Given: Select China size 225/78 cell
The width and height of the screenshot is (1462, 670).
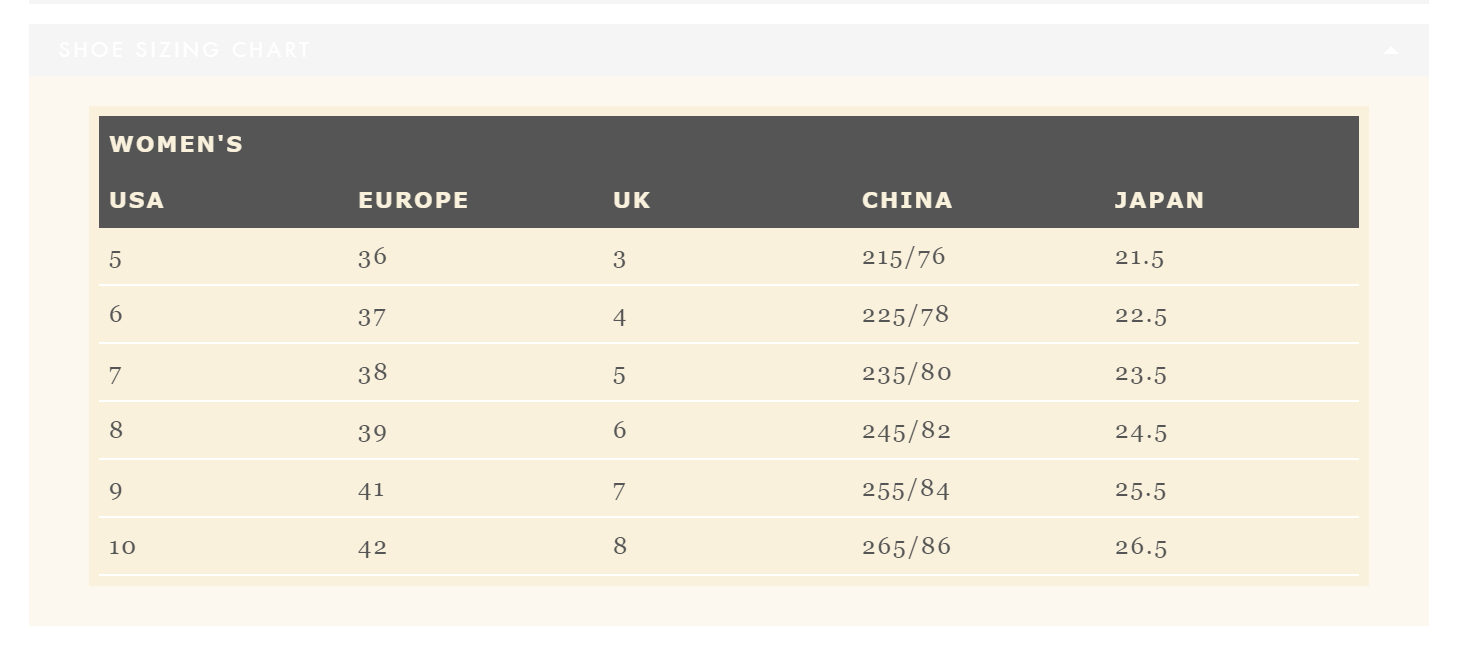Looking at the screenshot, I should pyautogui.click(x=905, y=315).
